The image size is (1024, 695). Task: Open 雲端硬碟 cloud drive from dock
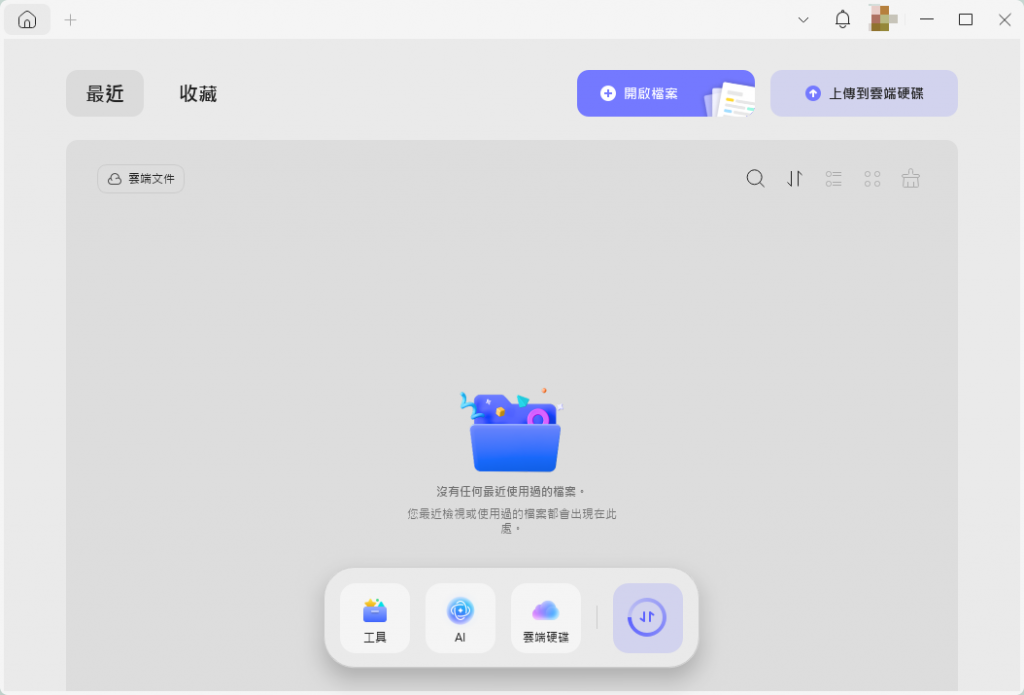click(546, 617)
